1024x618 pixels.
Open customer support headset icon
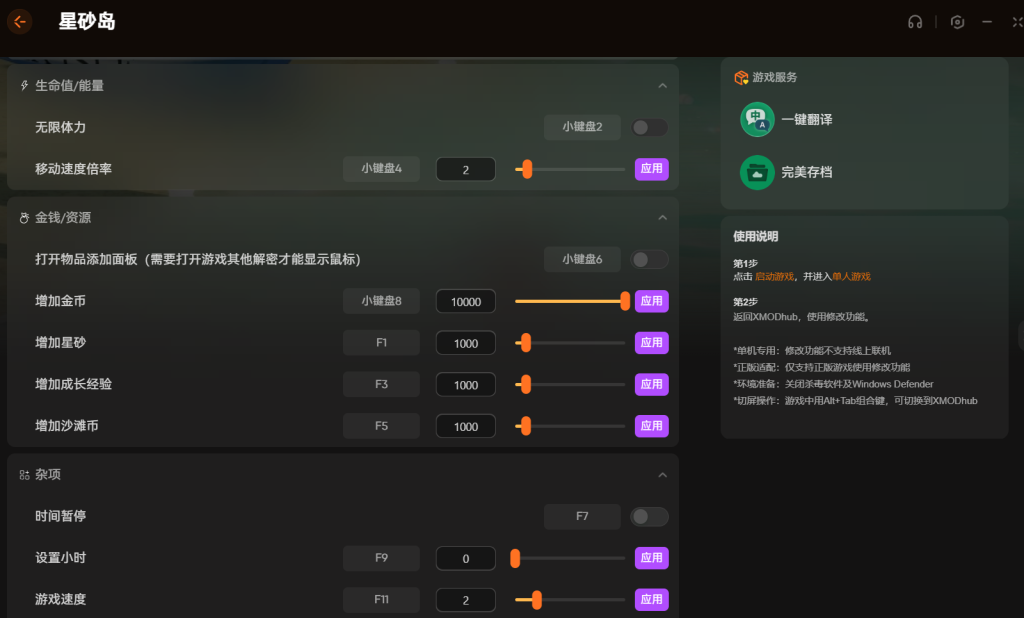pos(914,22)
